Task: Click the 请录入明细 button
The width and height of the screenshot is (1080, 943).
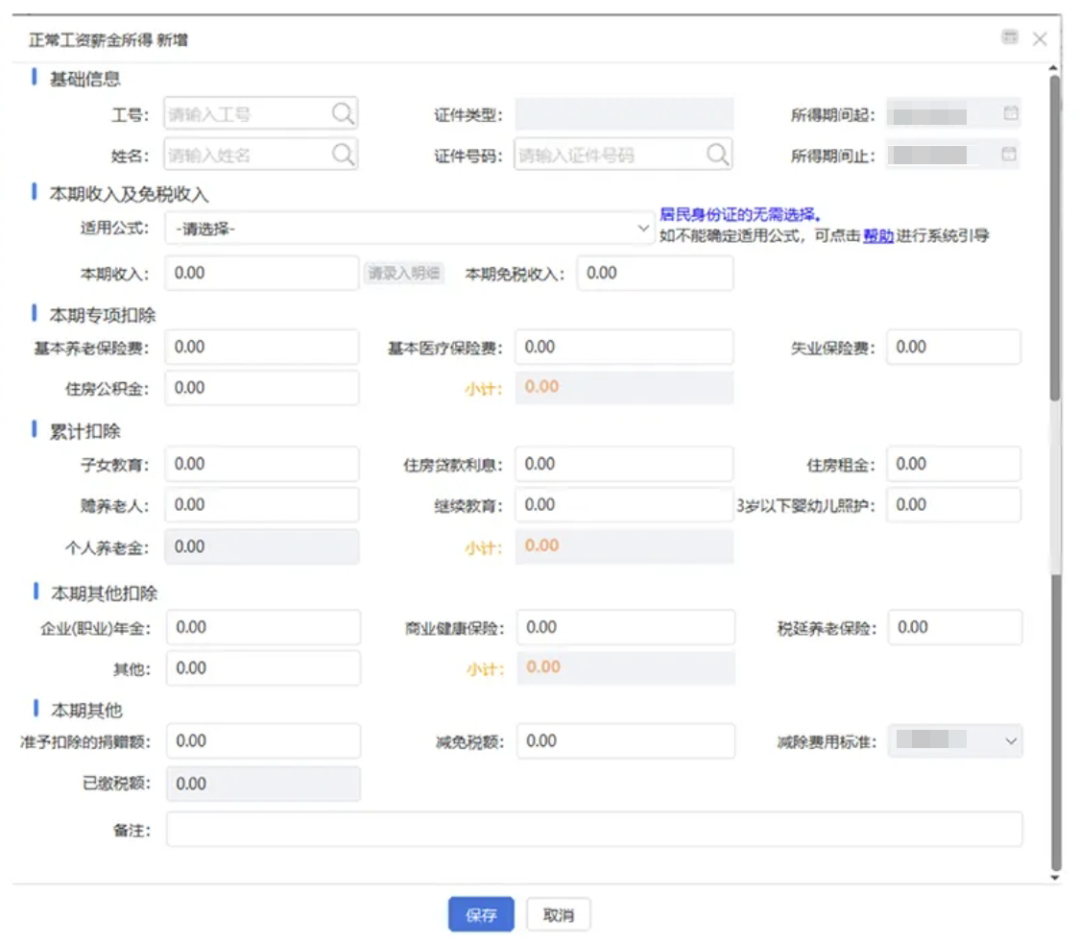Action: [403, 273]
